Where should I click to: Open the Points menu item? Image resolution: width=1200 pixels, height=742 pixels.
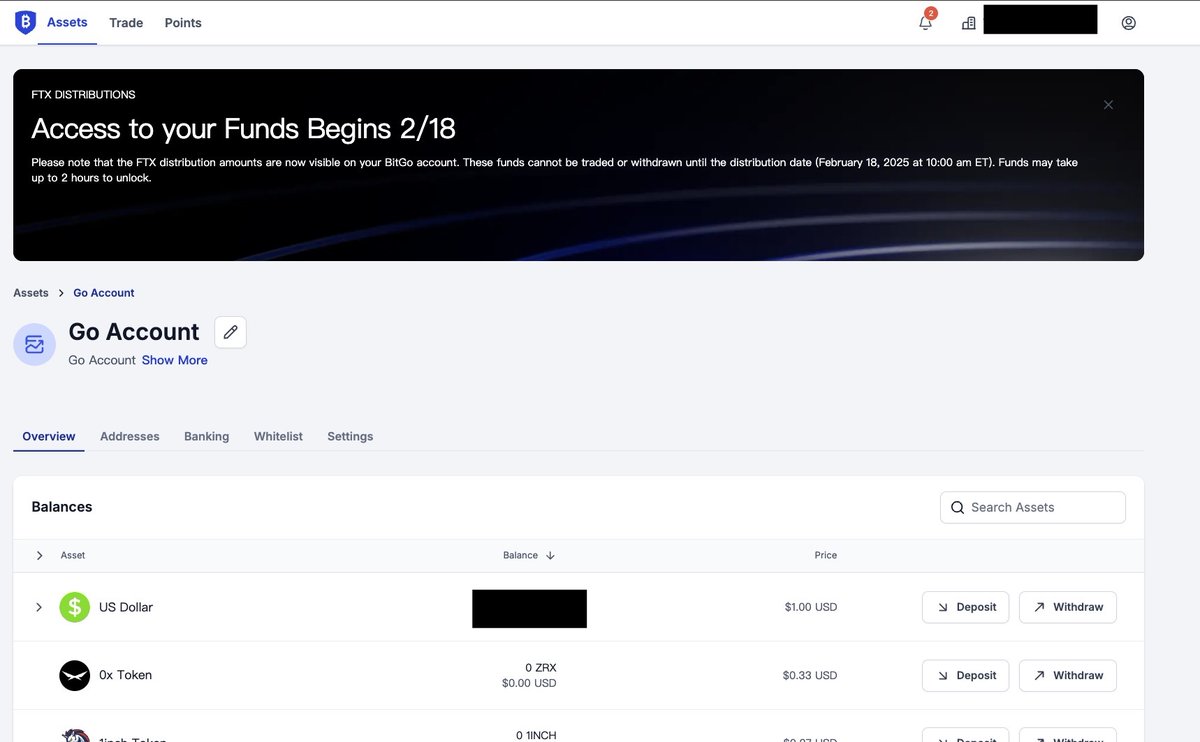[183, 22]
